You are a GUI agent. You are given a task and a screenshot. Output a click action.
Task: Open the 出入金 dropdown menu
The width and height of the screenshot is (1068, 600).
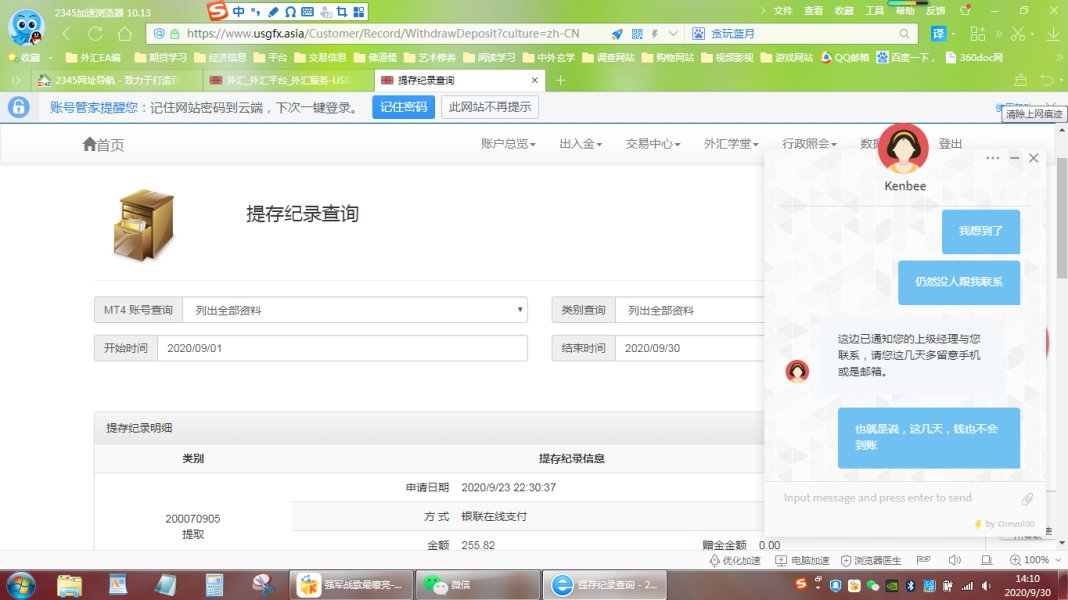[580, 144]
